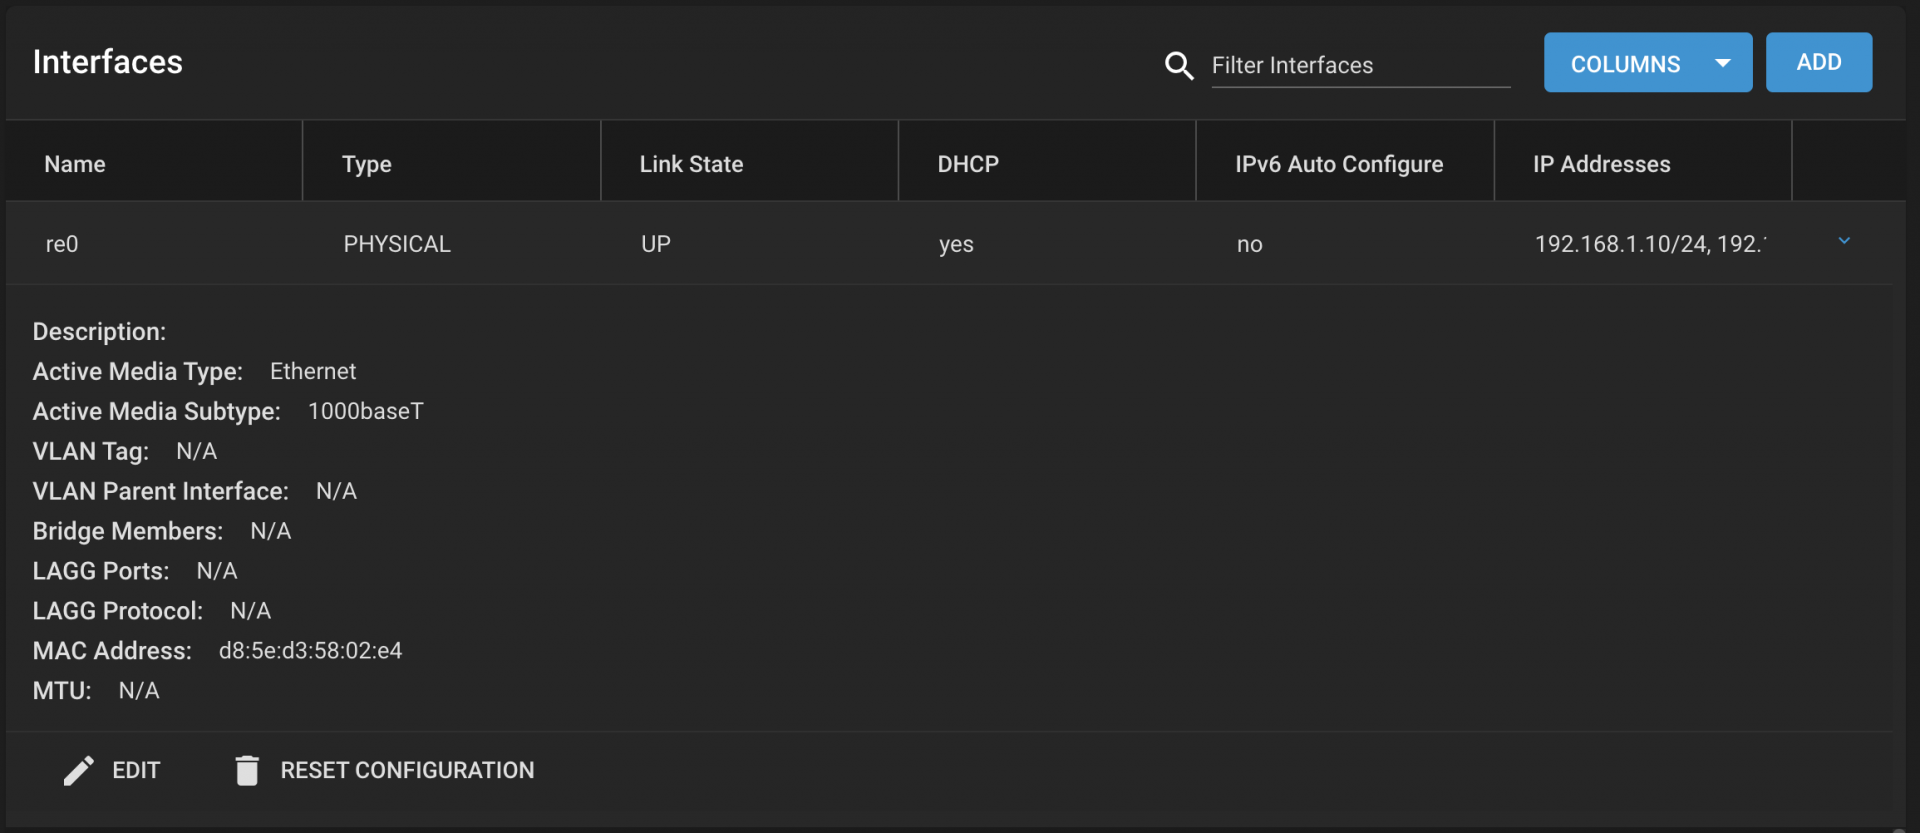Open the COLUMNS dropdown arrow

pyautogui.click(x=1723, y=63)
